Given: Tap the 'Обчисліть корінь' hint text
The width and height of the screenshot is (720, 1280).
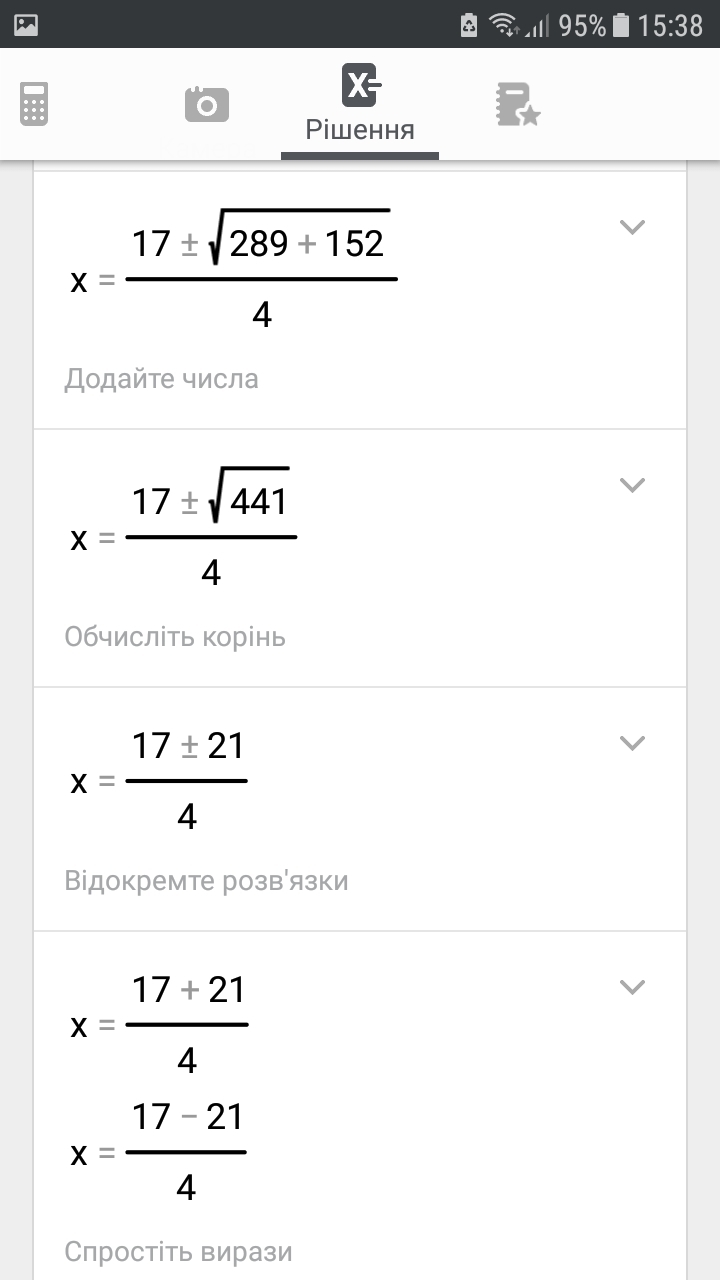Looking at the screenshot, I should tap(175, 637).
